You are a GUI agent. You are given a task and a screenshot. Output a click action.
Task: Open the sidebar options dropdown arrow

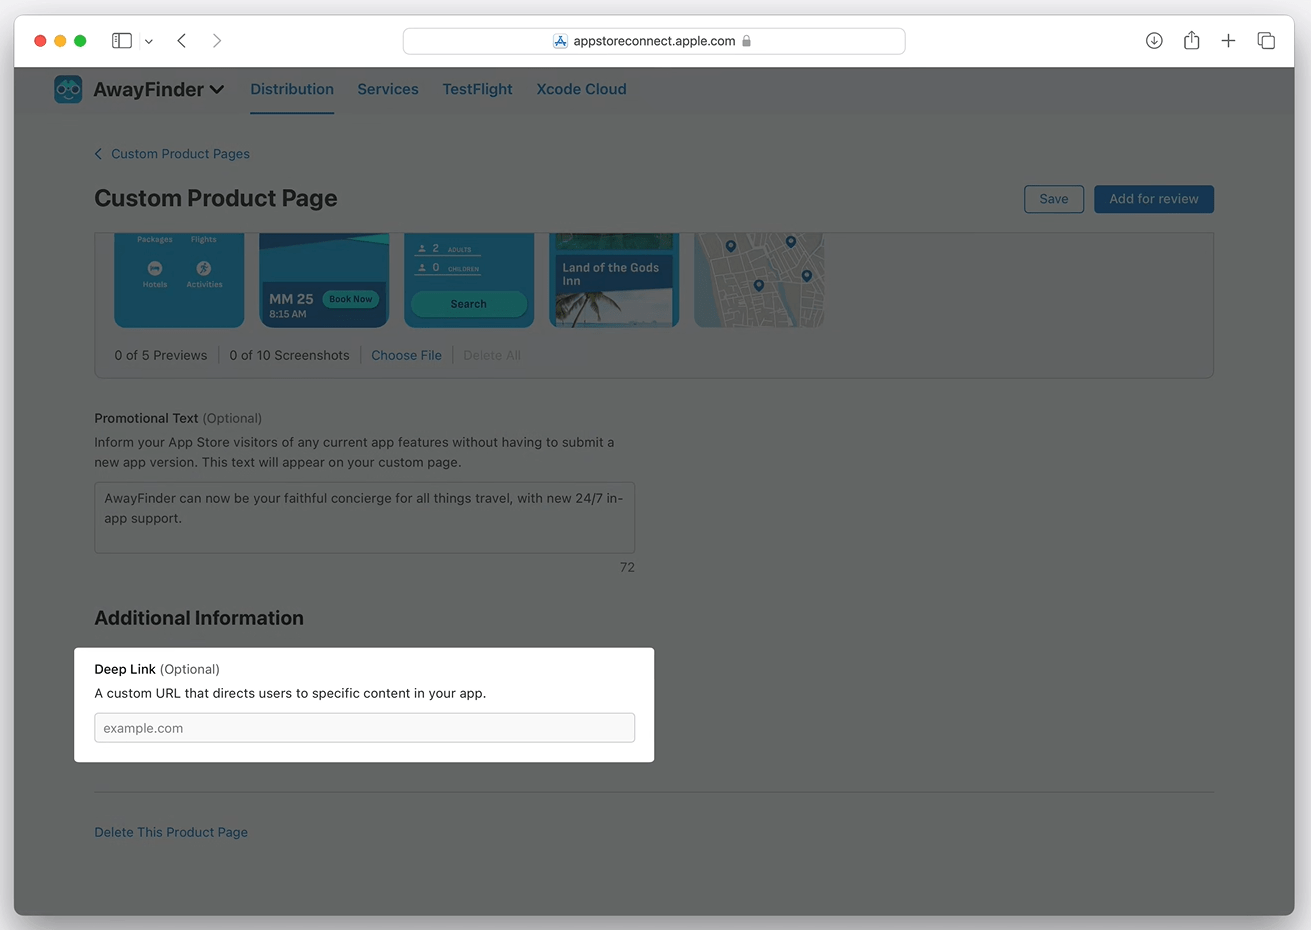tap(149, 41)
